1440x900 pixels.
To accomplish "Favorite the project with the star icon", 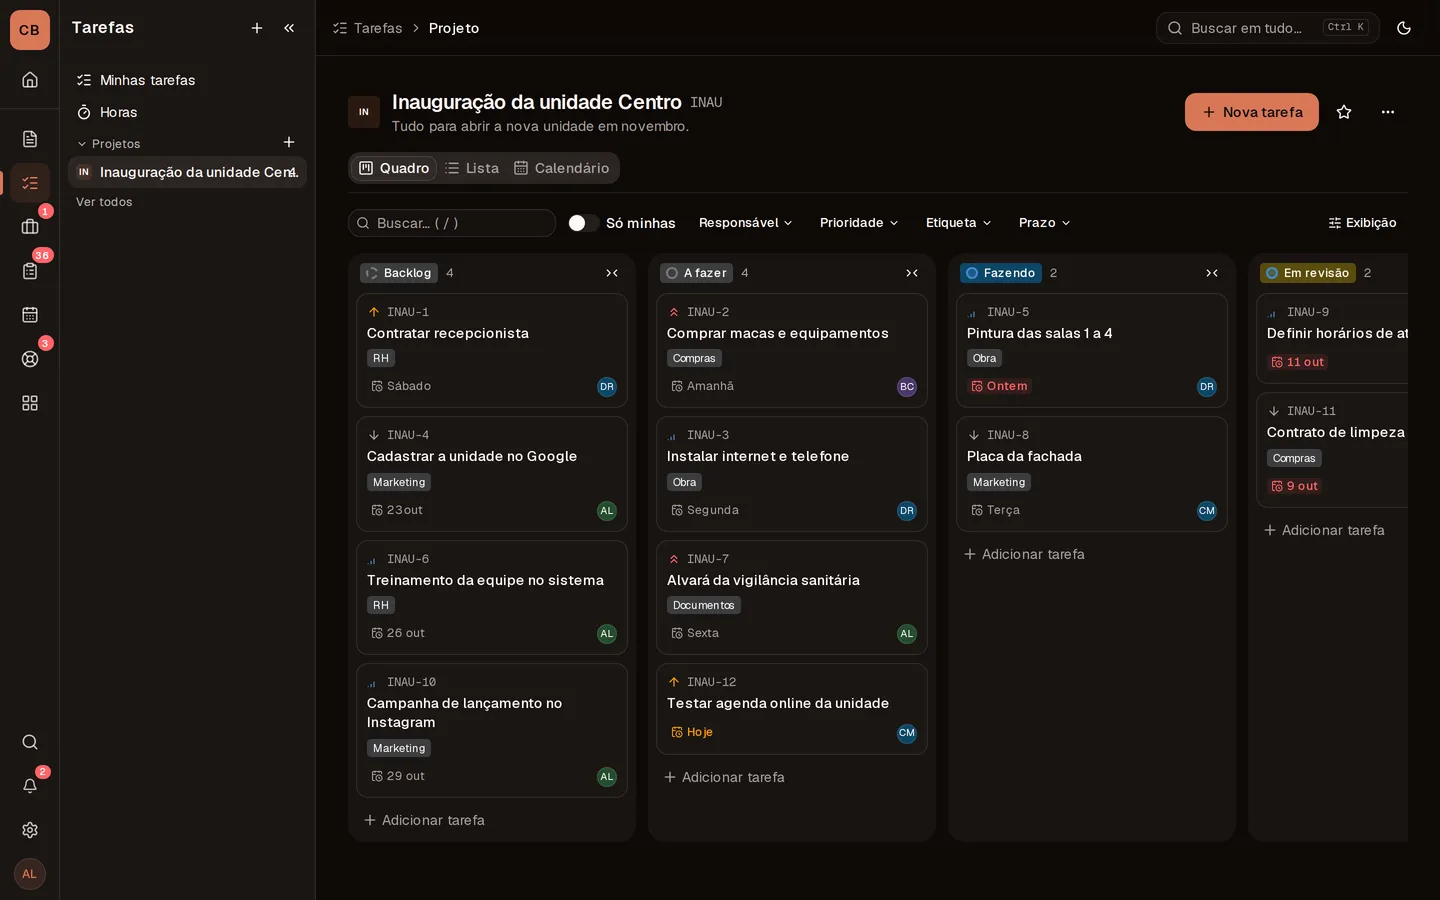I will pyautogui.click(x=1344, y=112).
